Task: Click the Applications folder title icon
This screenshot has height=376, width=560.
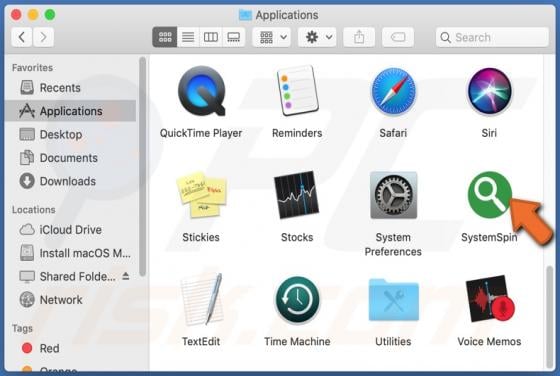Action: 245,15
